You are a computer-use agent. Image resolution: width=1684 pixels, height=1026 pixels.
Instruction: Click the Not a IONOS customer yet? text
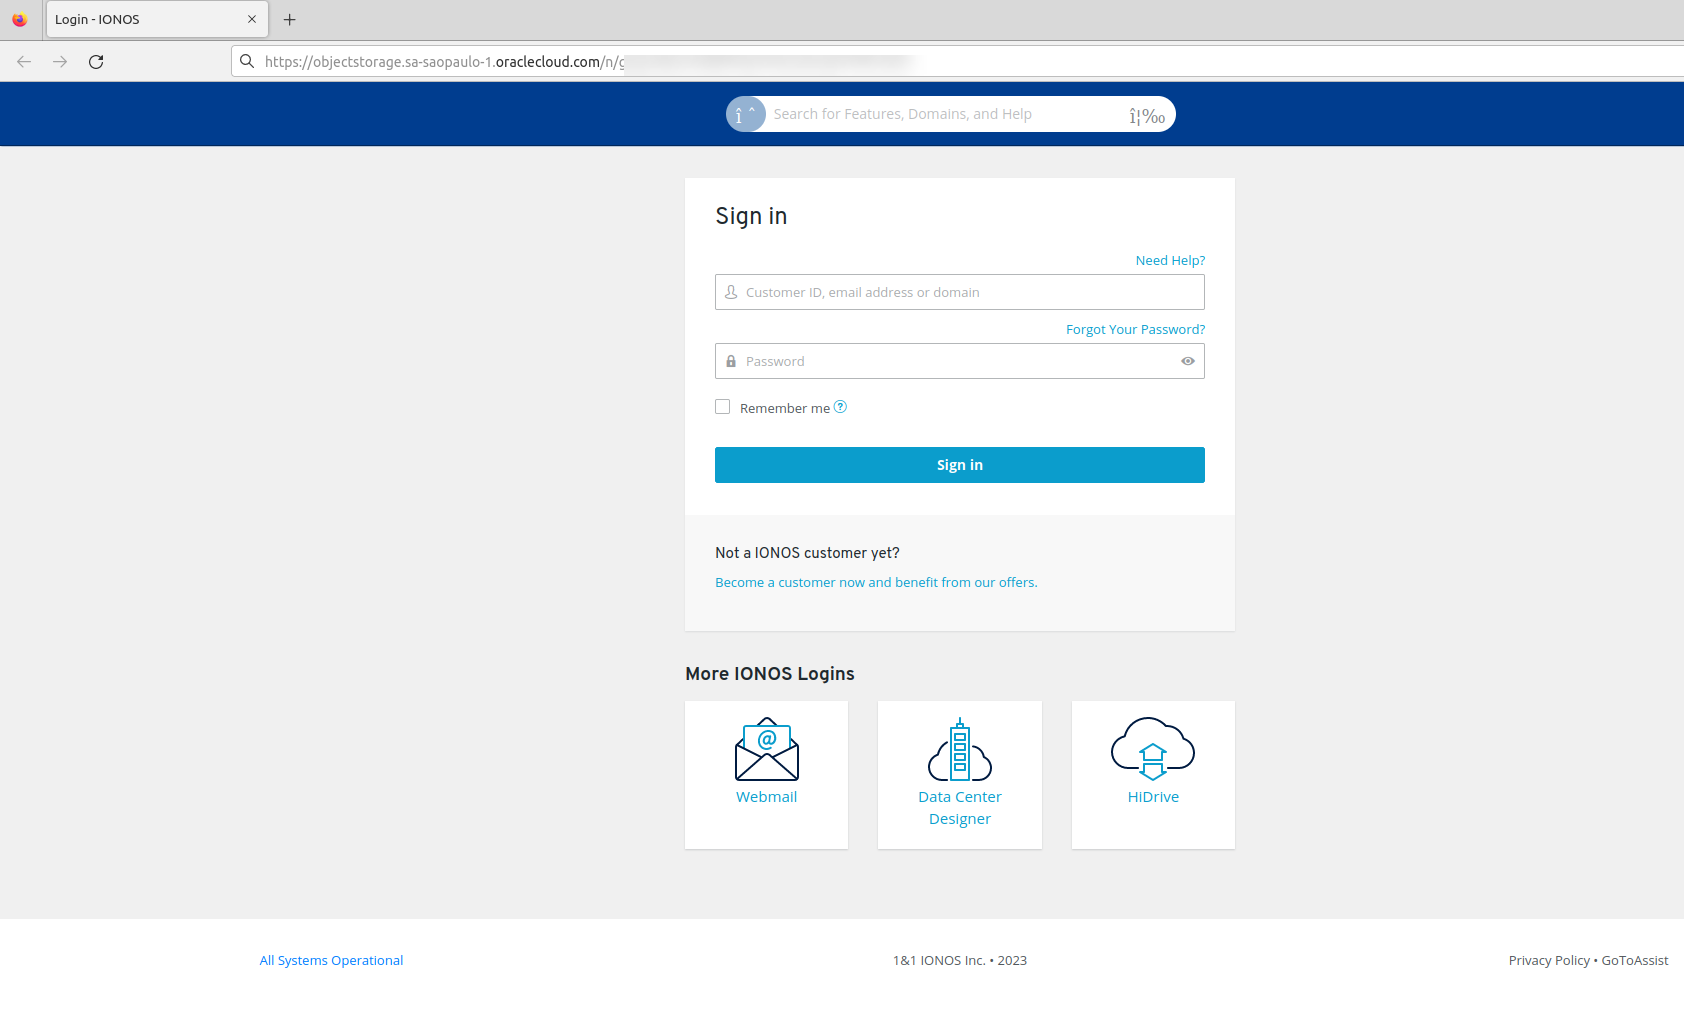[807, 553]
